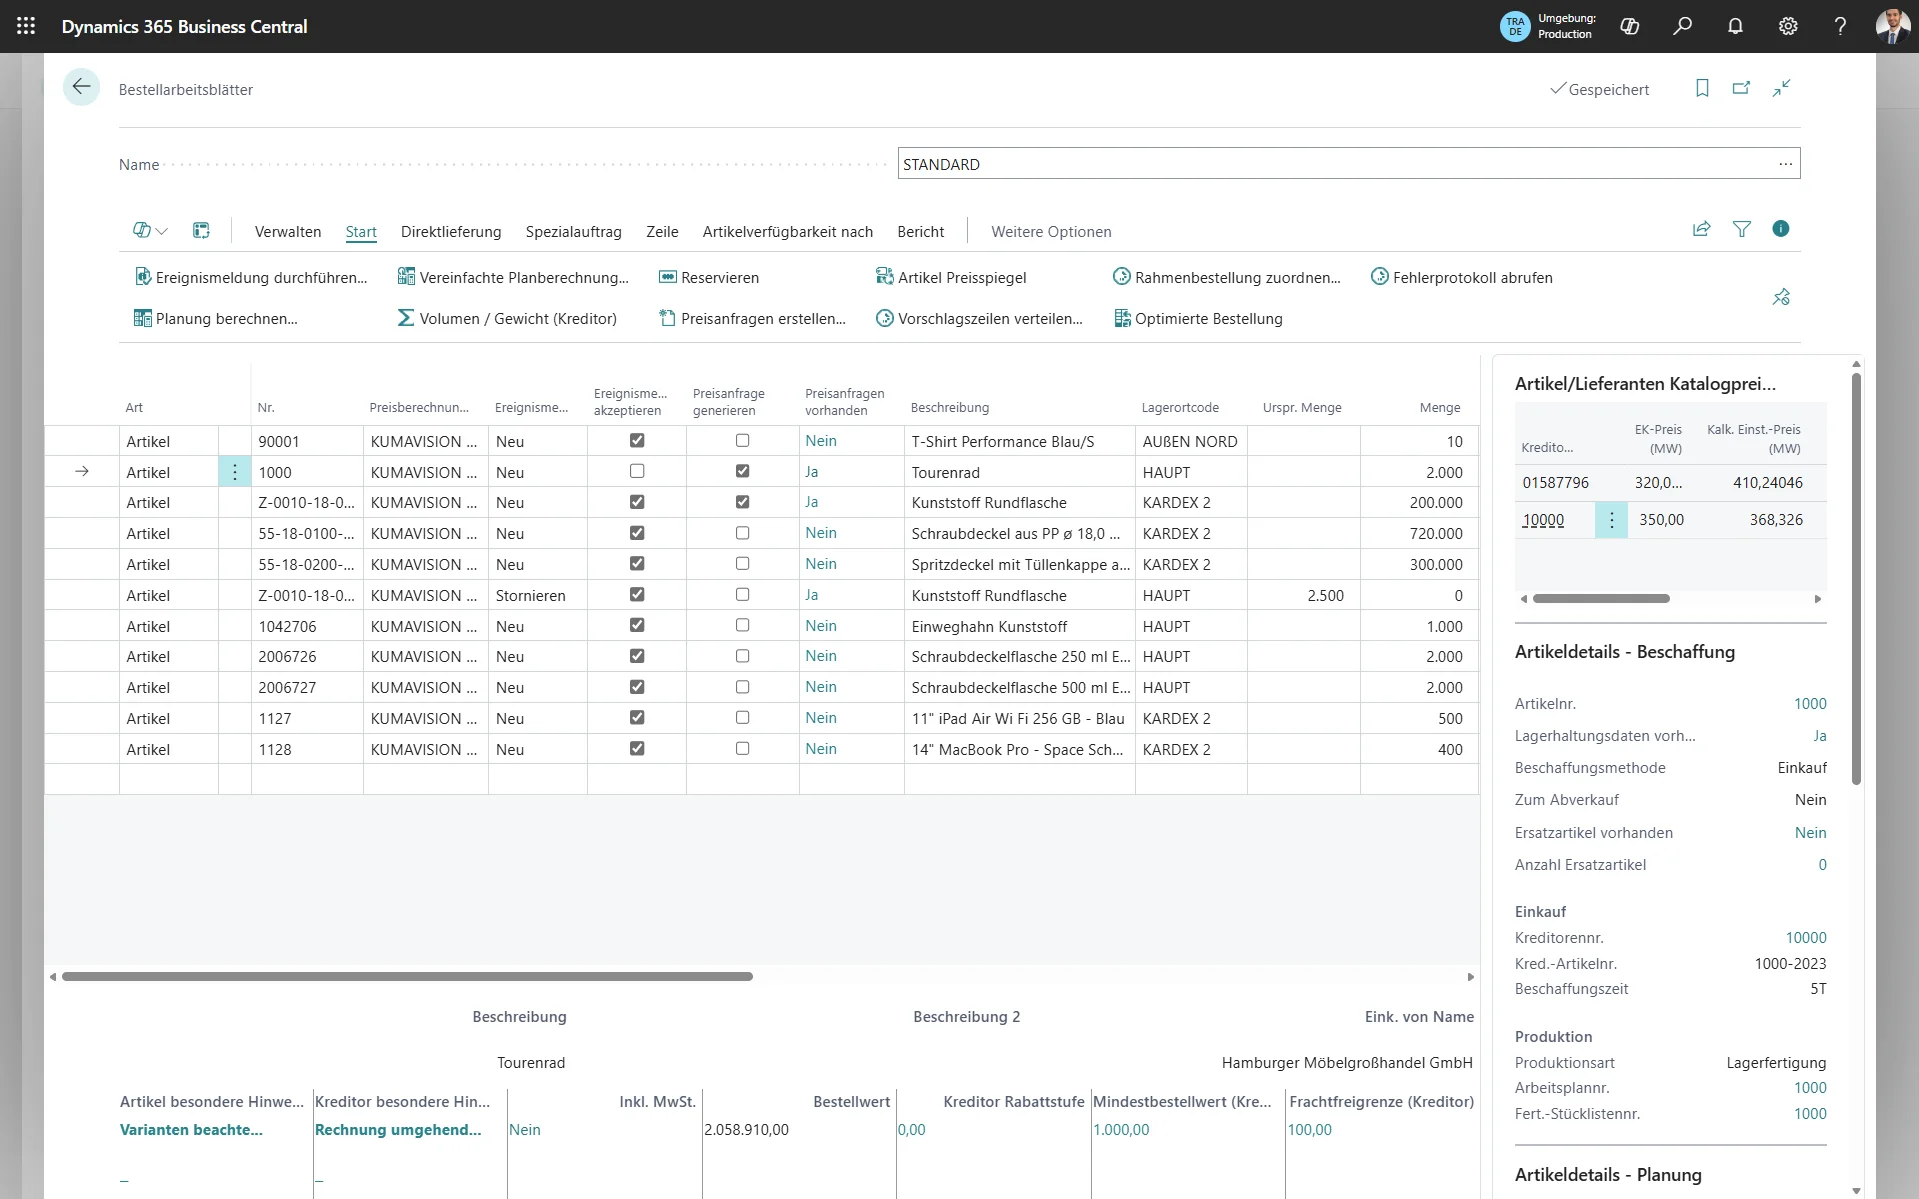The width and height of the screenshot is (1919, 1199).
Task: Open page in new window
Action: pos(1741,88)
